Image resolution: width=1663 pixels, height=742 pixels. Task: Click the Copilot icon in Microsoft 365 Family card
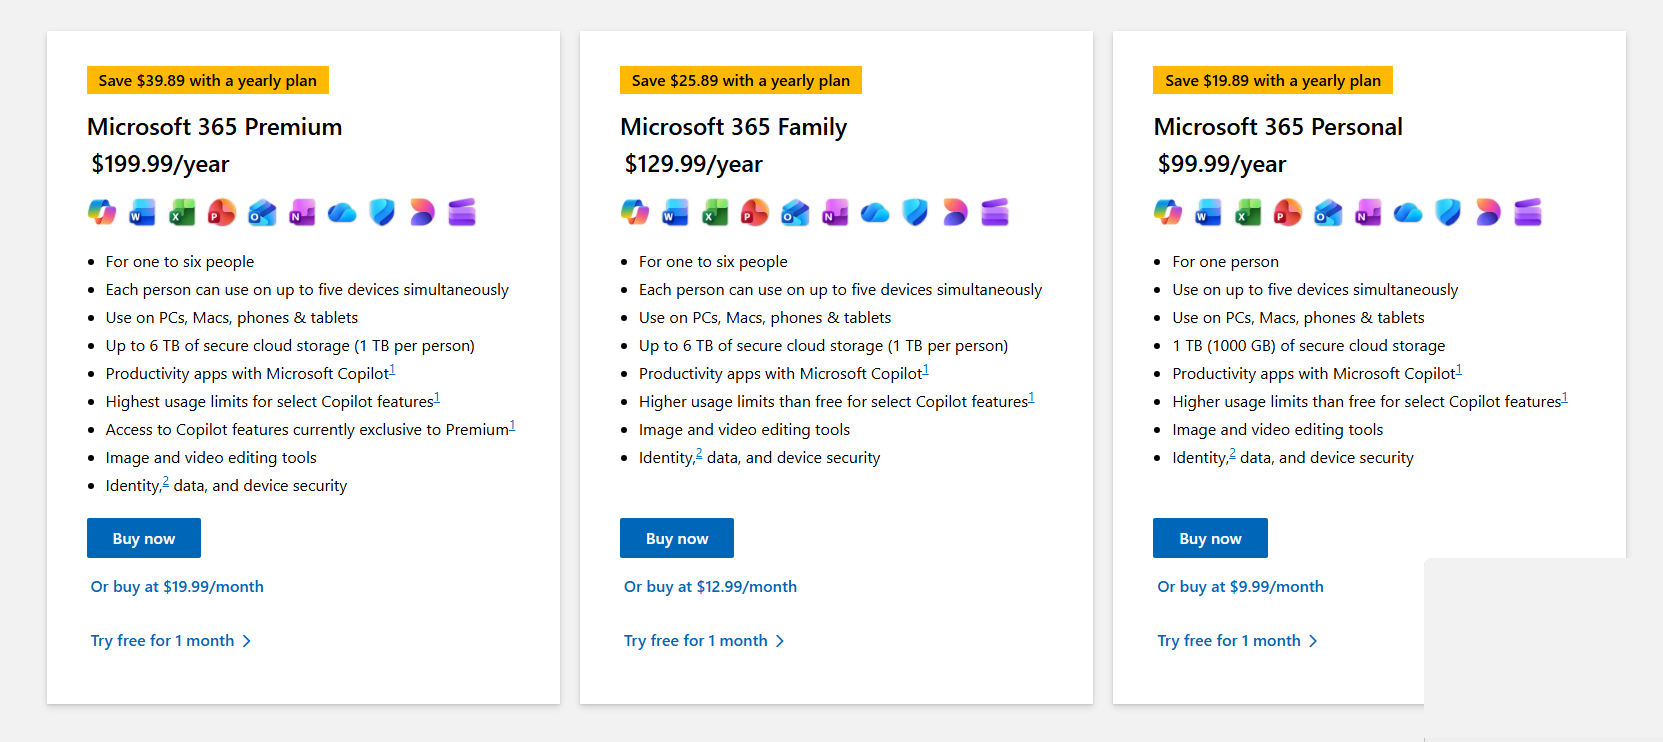(x=635, y=212)
